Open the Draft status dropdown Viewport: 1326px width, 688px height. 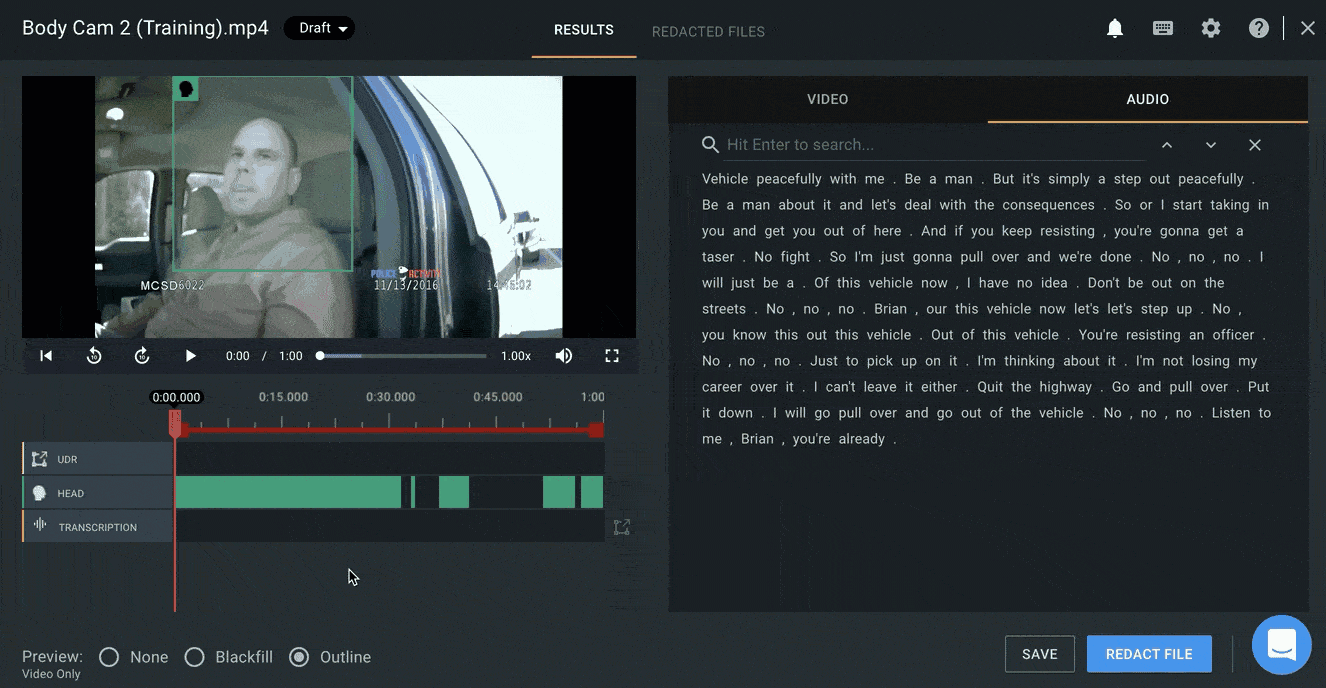(x=319, y=28)
